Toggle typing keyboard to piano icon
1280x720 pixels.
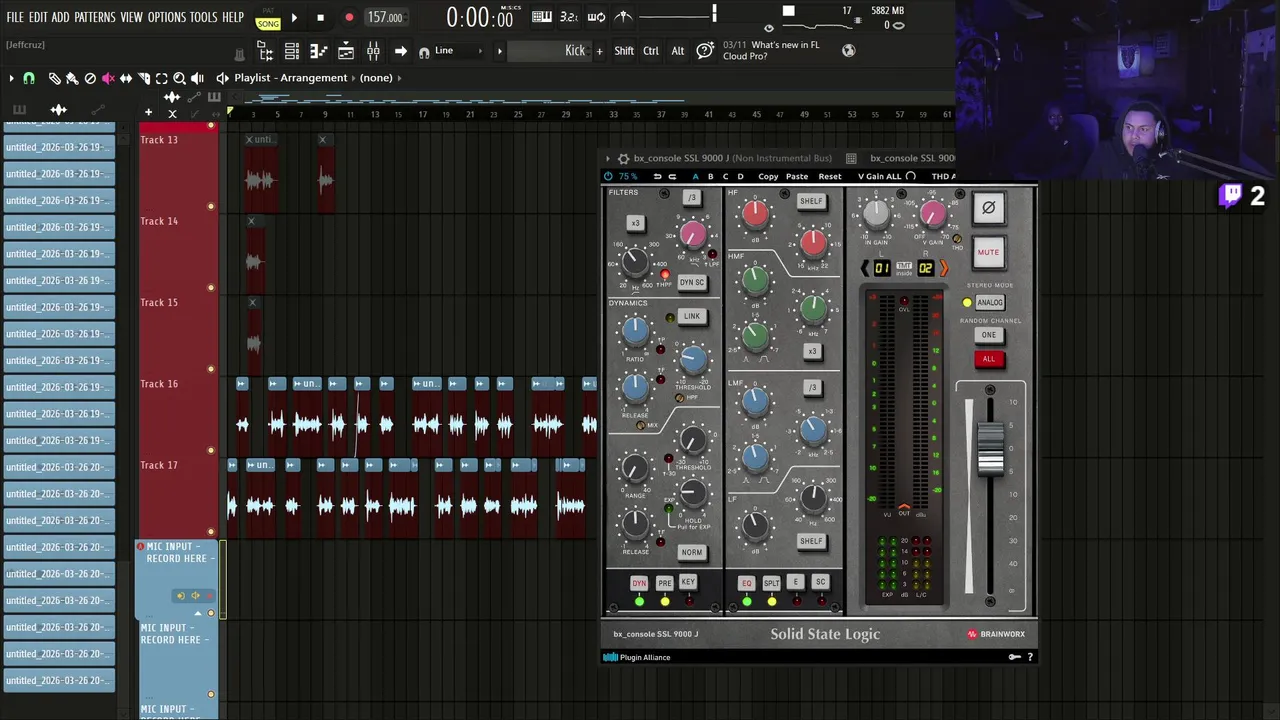[541, 17]
